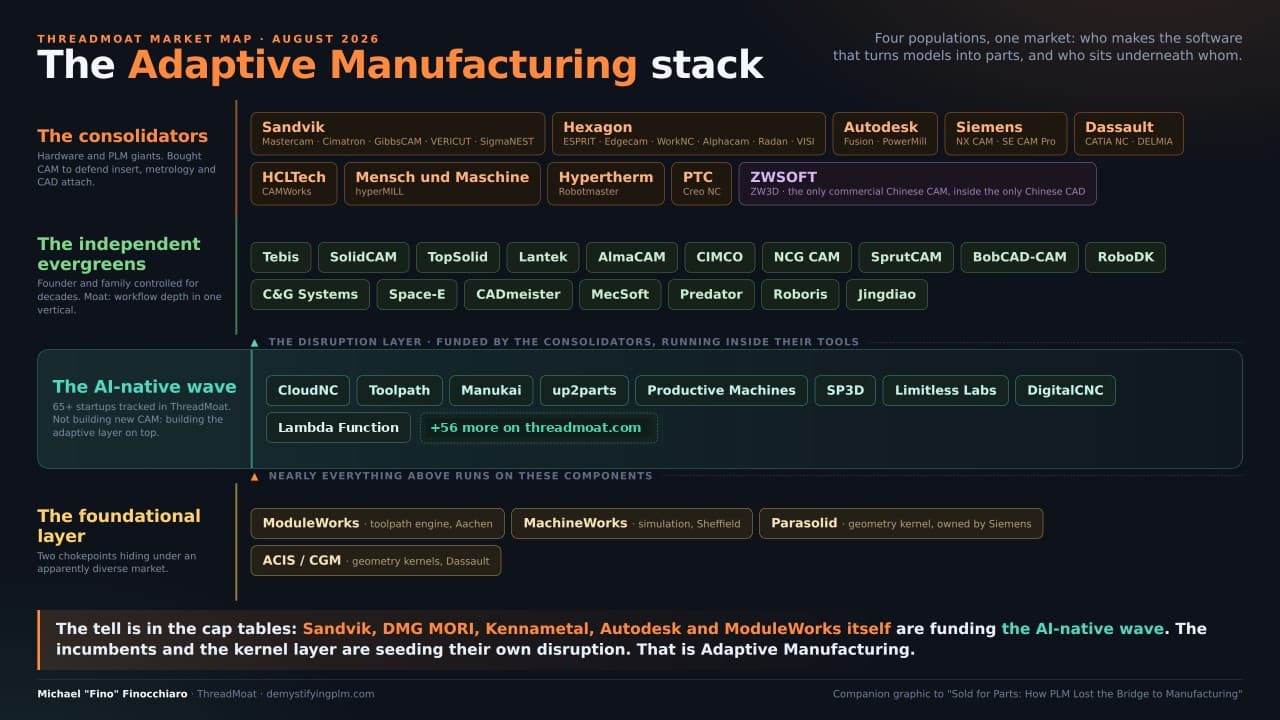Click the ZWSOFT ZW3D card

pos(917,184)
